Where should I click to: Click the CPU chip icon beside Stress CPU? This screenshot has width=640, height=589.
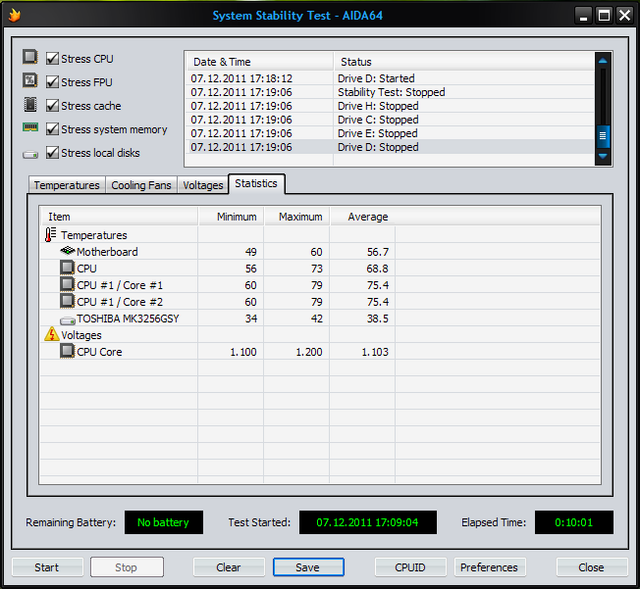tap(30, 58)
